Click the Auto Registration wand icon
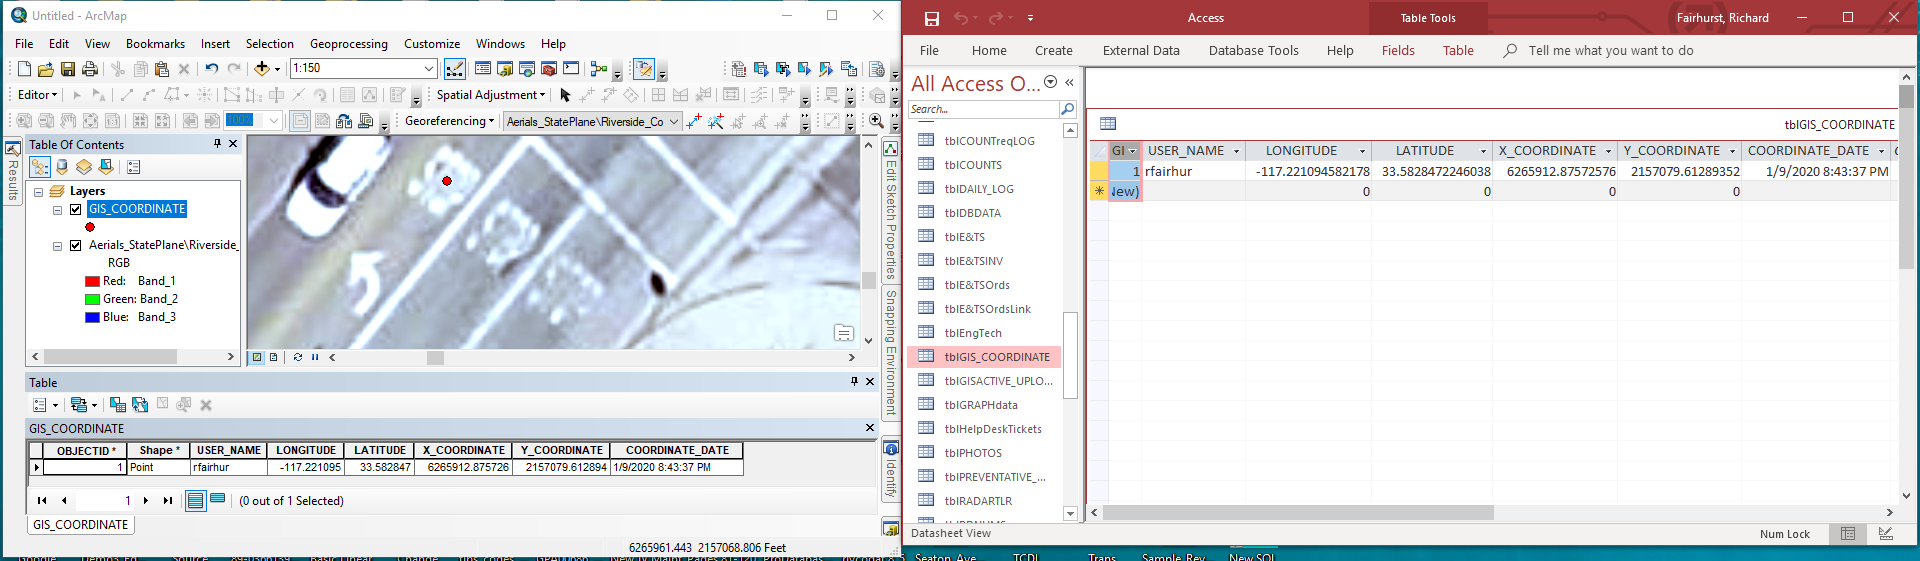Viewport: 1920px width, 561px height. click(x=716, y=121)
